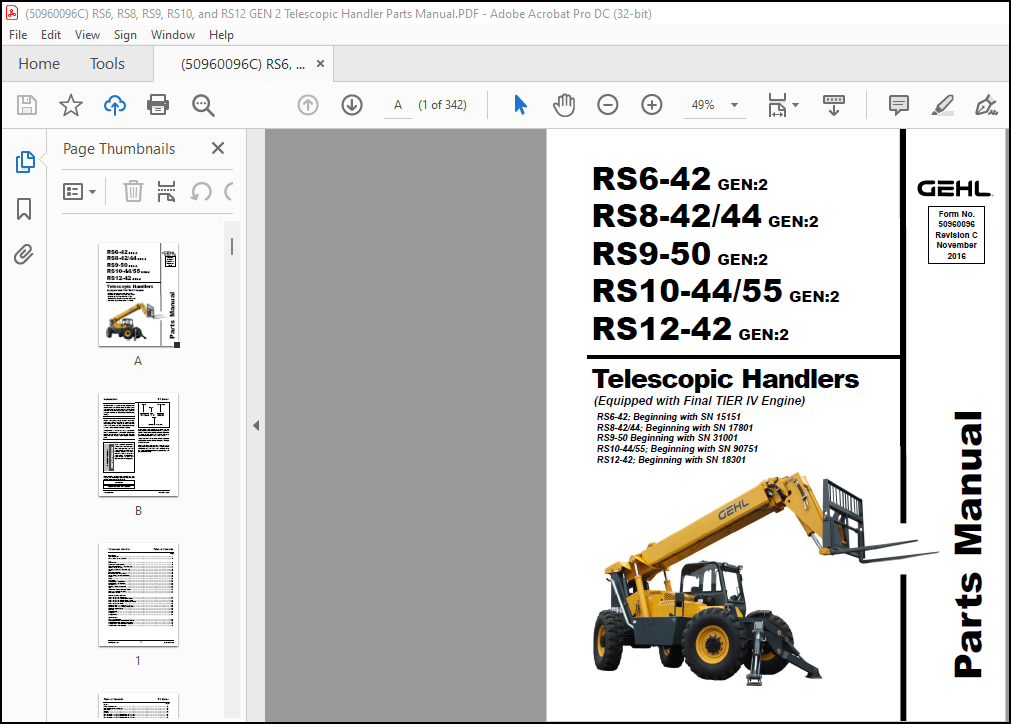Click the page count (1 of 342)
Image resolution: width=1011 pixels, height=724 pixels.
(x=442, y=104)
